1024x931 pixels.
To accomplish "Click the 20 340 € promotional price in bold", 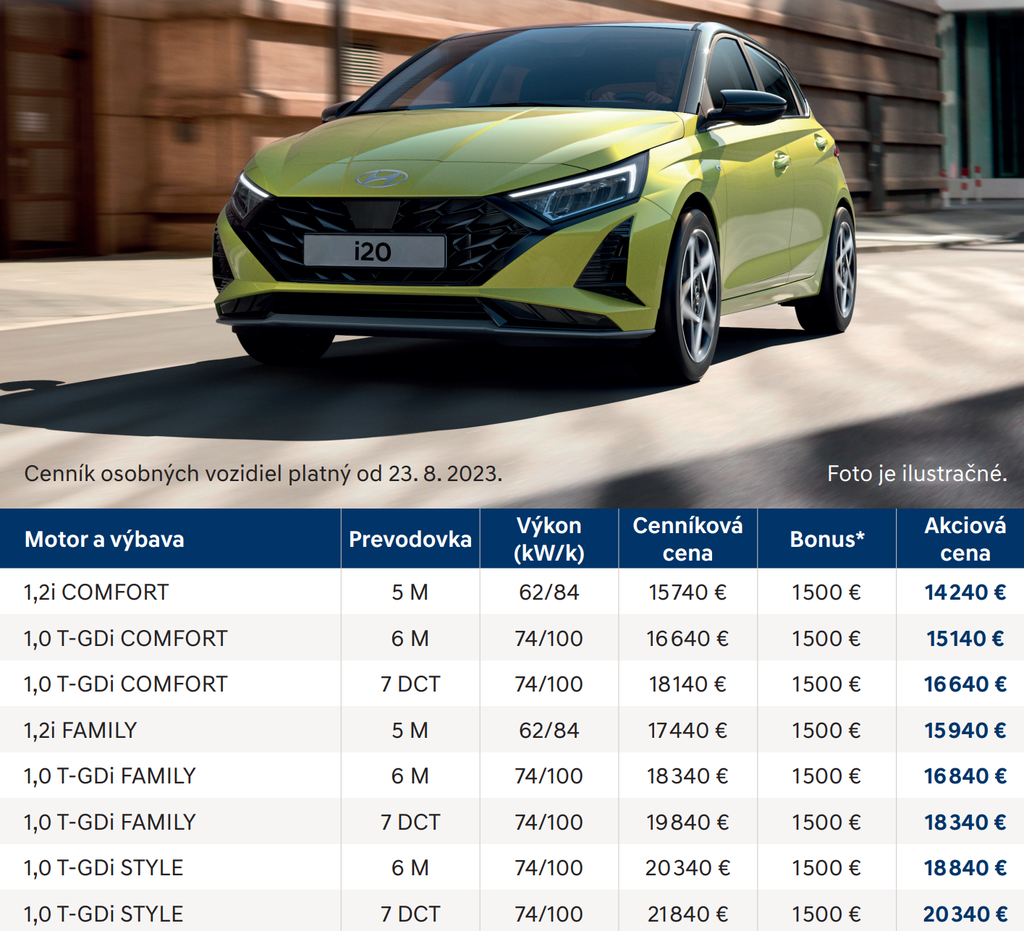I will 964,914.
